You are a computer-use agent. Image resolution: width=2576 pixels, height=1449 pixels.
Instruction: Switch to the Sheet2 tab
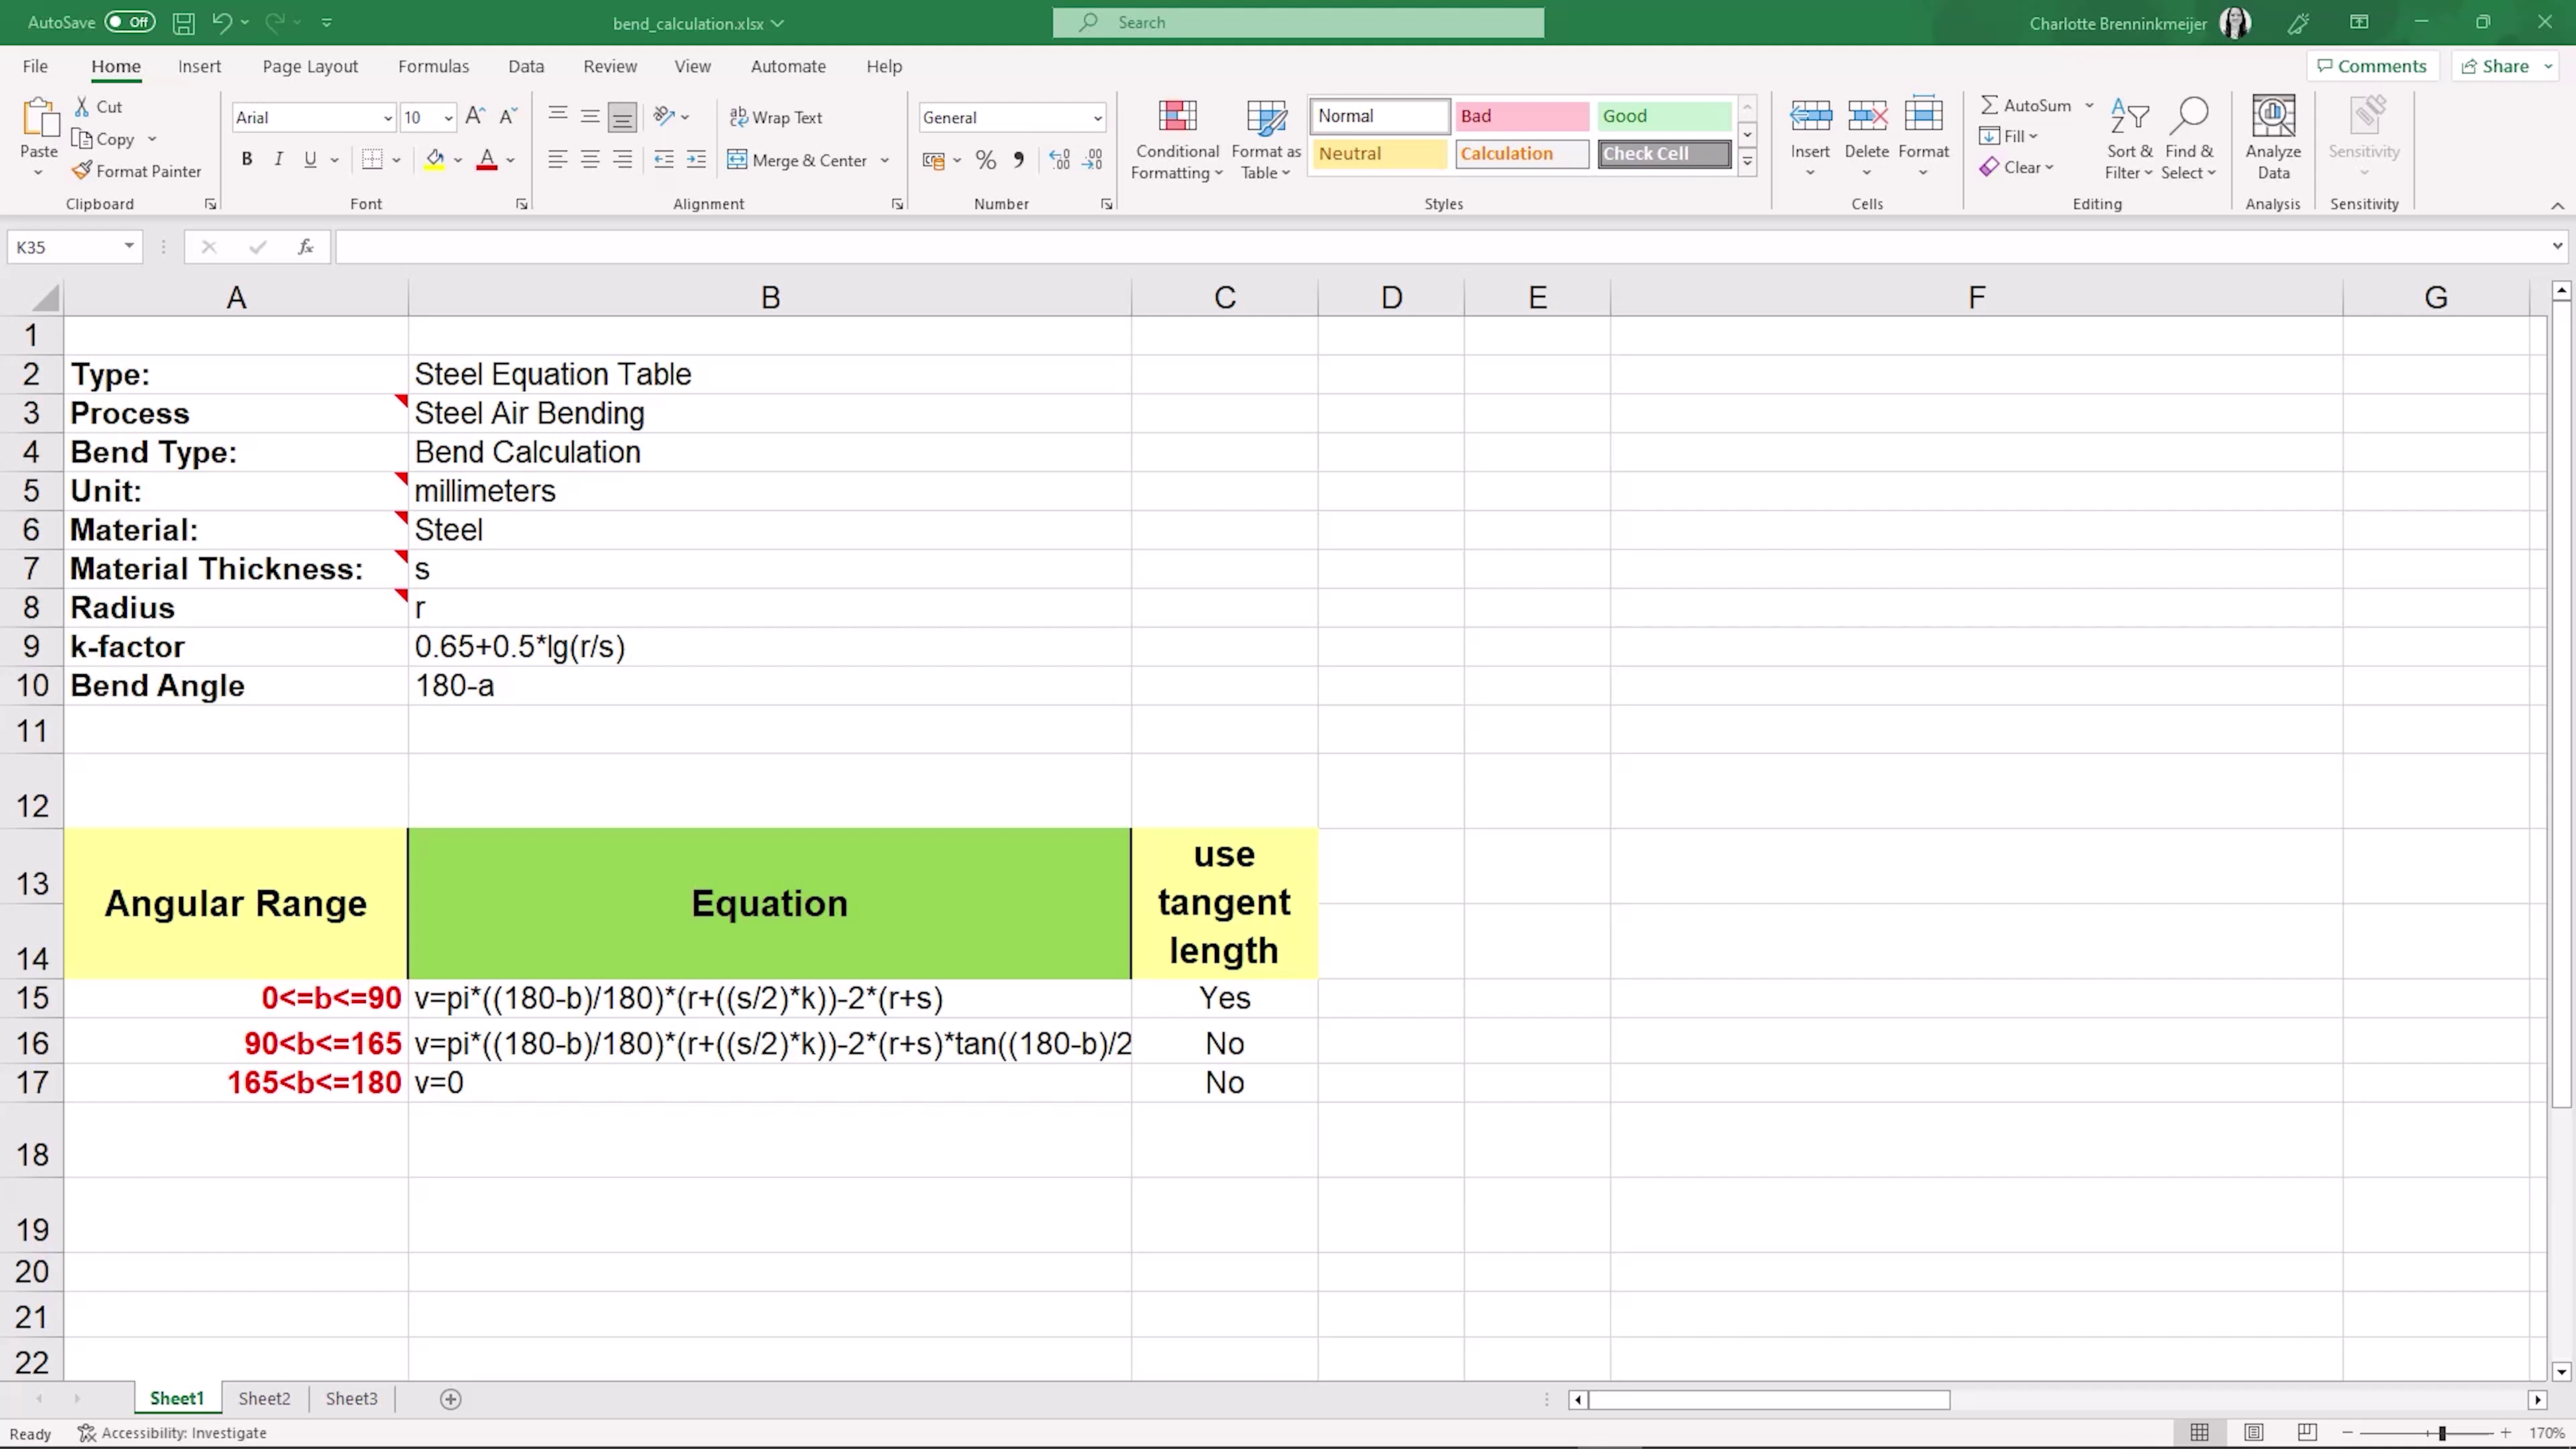tap(264, 1399)
